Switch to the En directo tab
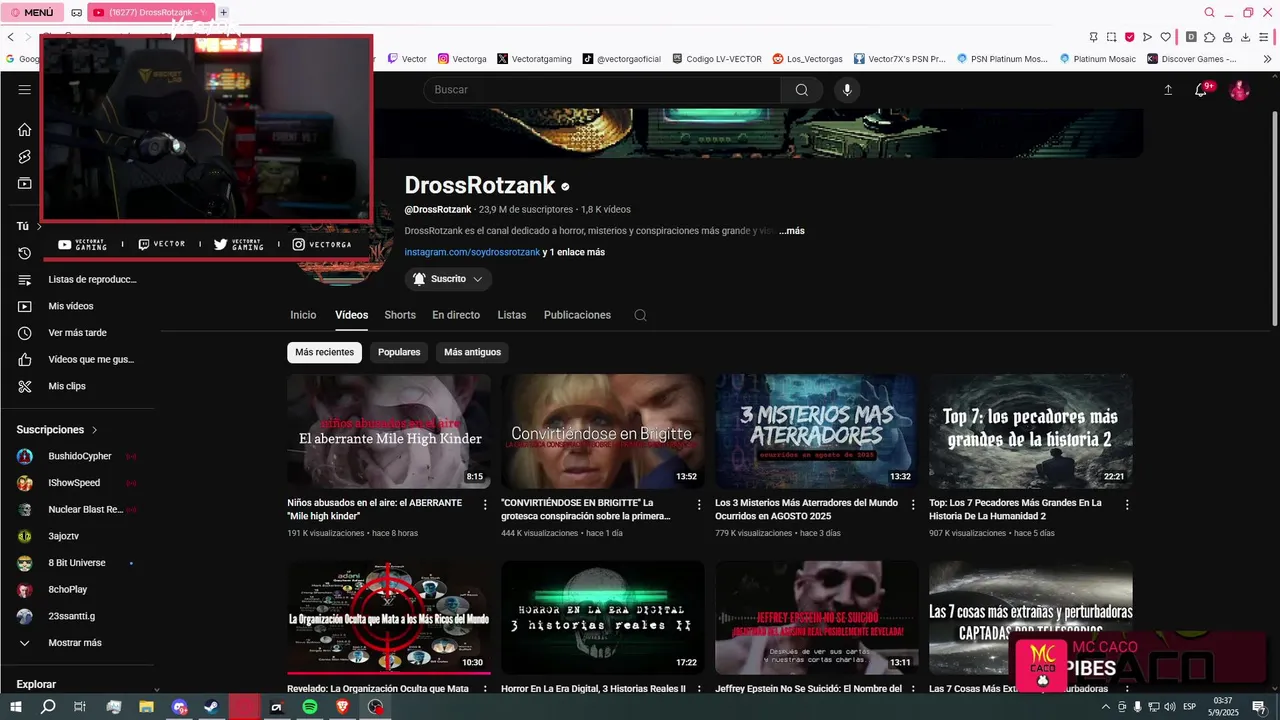Screen dimensions: 1280x720 [456, 315]
